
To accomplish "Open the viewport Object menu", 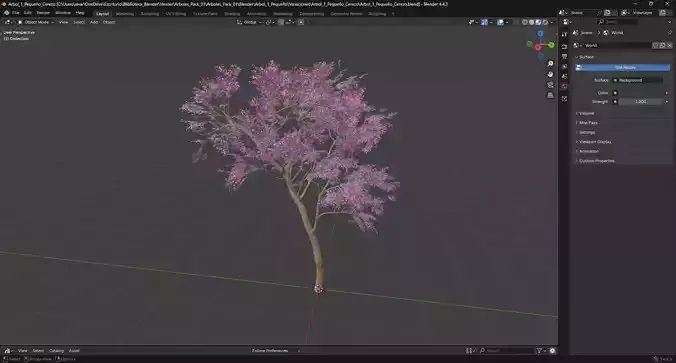I will coord(109,22).
